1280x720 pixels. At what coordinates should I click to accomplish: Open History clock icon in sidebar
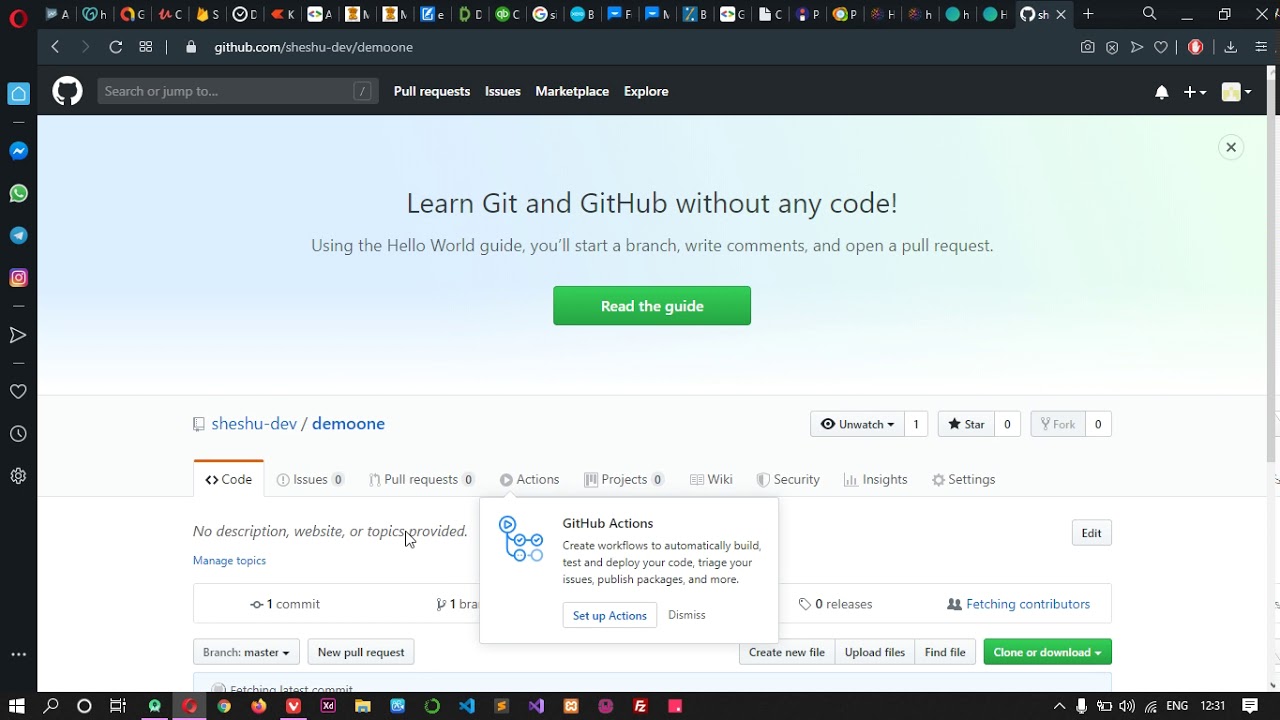click(18, 434)
